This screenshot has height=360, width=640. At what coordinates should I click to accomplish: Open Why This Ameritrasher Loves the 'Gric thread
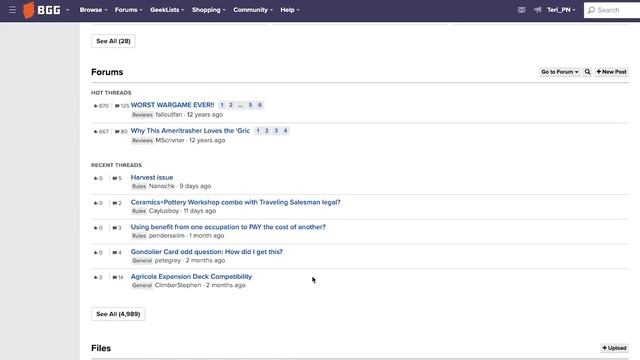point(190,131)
